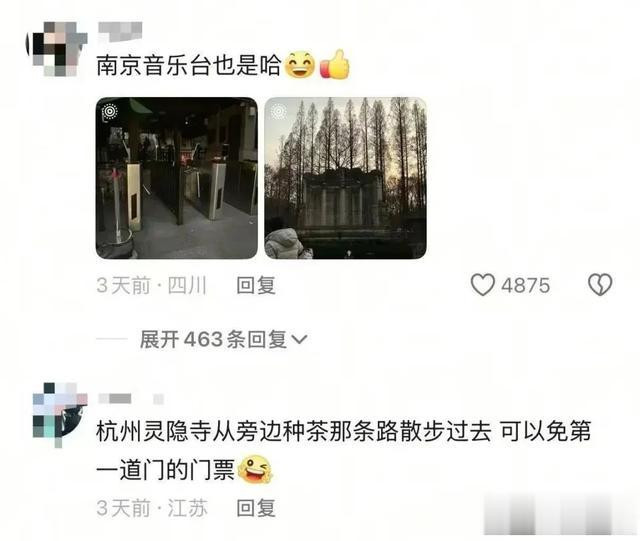Open second commenter's pixelated avatar
640x541 pixels.
click(x=60, y=415)
